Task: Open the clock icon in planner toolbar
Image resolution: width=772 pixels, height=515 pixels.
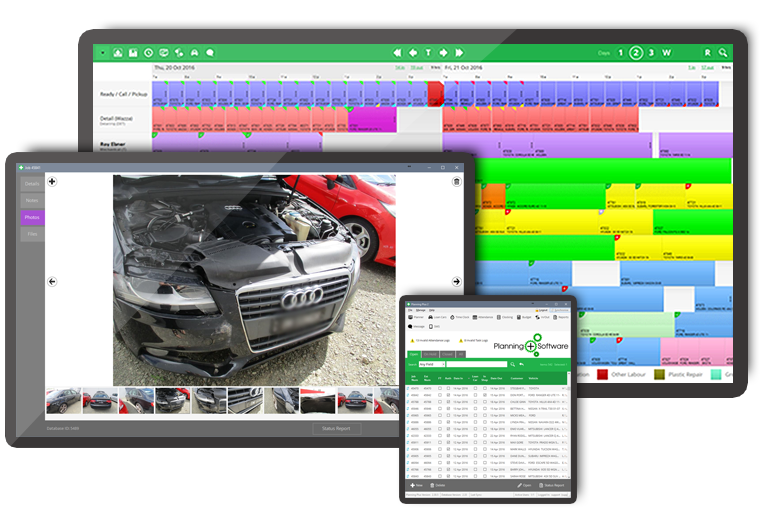Action: point(148,53)
